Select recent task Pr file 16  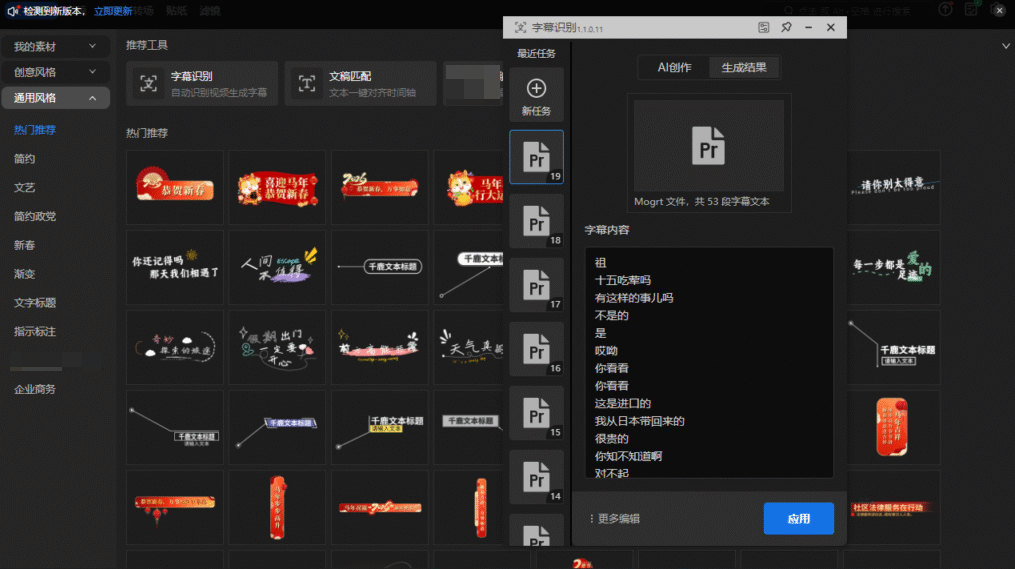tap(536, 349)
